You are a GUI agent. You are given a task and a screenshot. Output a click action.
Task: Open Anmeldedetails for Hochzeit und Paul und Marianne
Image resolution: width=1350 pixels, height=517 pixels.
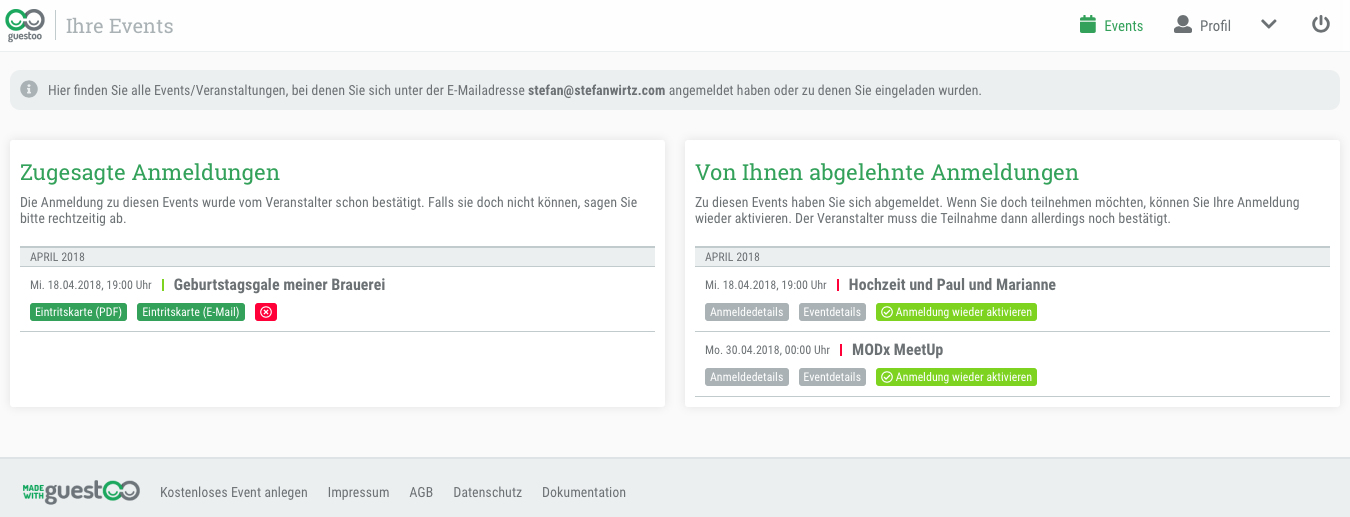pos(747,312)
